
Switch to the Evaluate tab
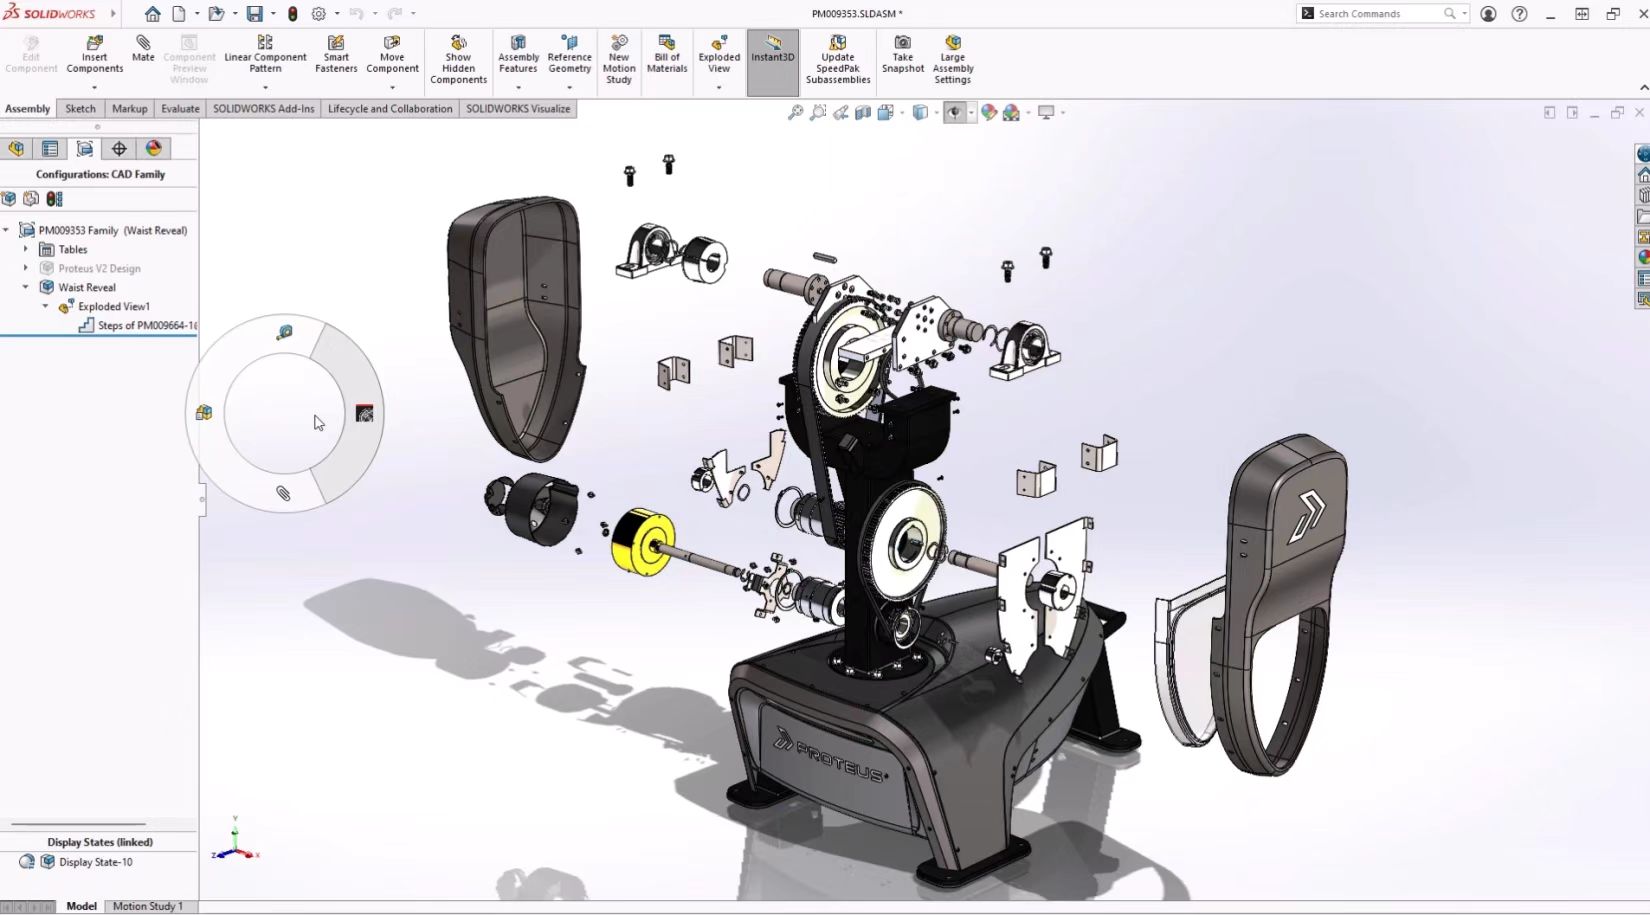[180, 109]
